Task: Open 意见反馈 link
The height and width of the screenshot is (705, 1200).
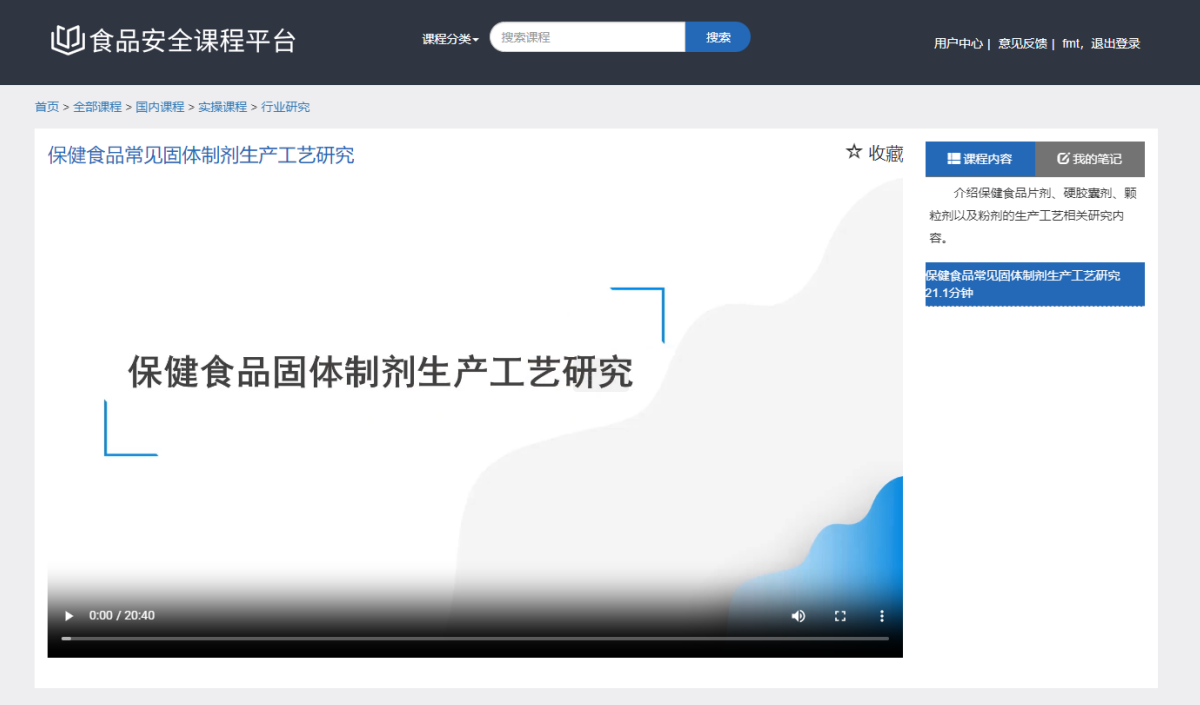Action: [x=1022, y=43]
